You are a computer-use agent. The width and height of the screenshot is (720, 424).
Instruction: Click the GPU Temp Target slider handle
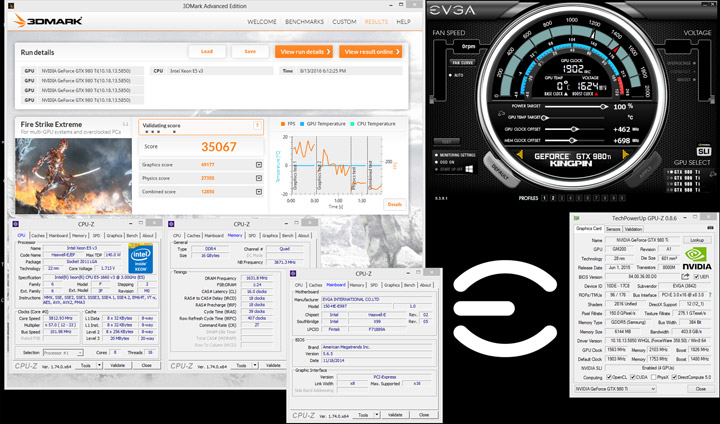(x=545, y=118)
